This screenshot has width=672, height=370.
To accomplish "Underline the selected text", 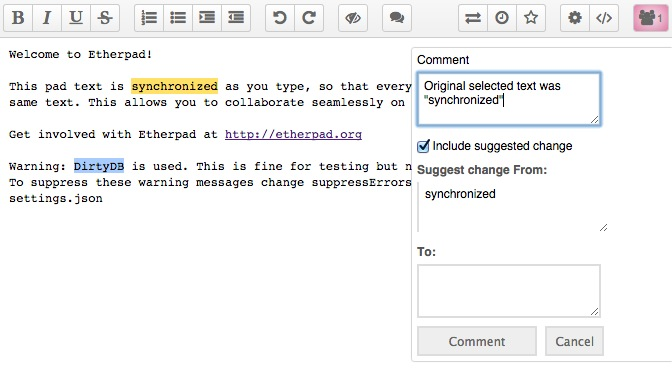I will click(76, 18).
